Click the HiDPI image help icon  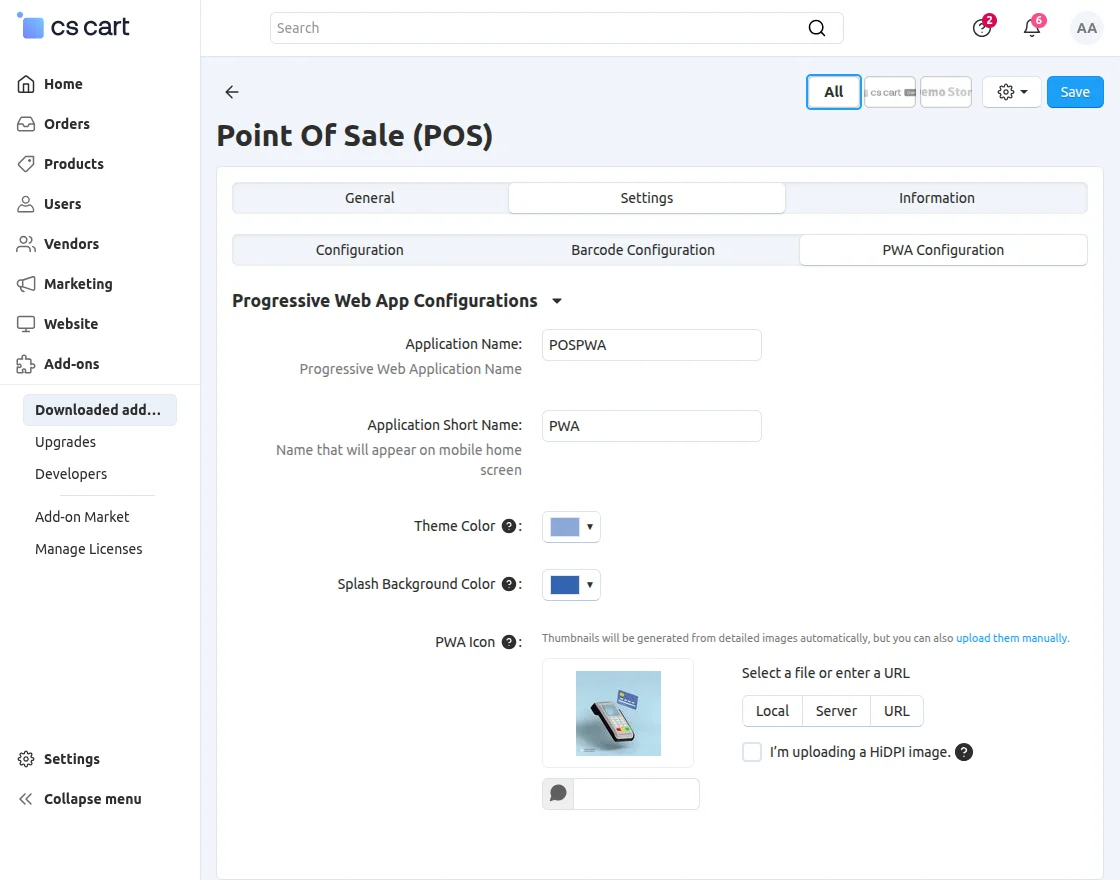click(964, 751)
